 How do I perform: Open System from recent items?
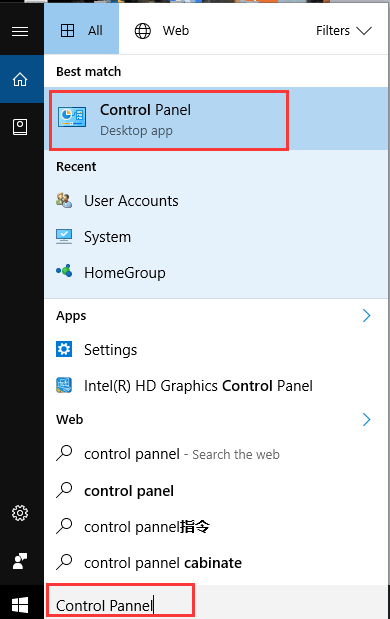click(216, 237)
